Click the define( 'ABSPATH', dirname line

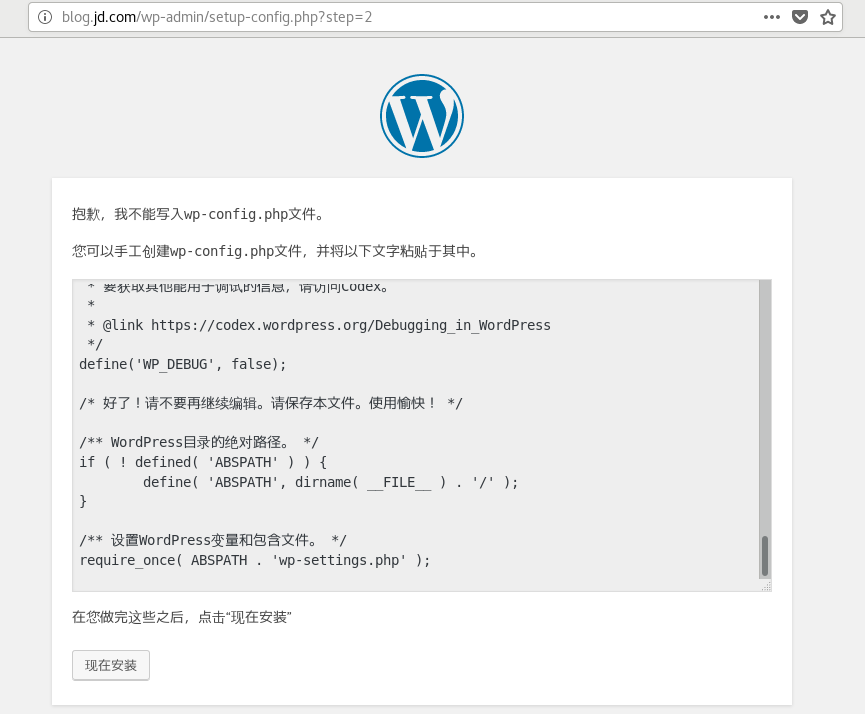click(x=330, y=482)
